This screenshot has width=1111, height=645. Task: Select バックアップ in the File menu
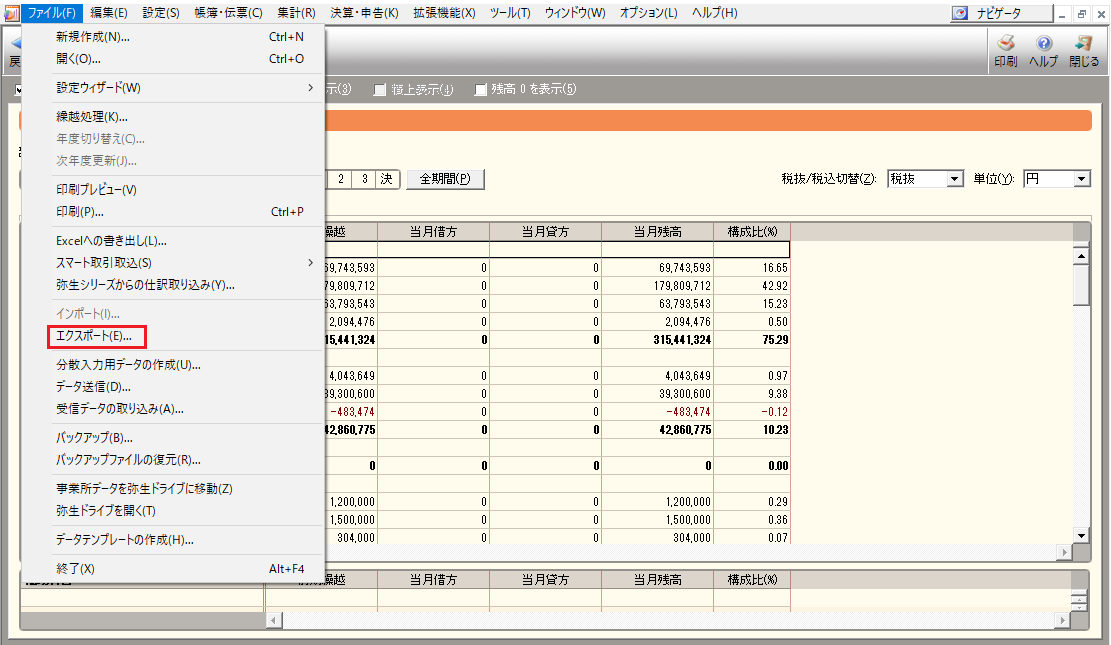(x=94, y=438)
